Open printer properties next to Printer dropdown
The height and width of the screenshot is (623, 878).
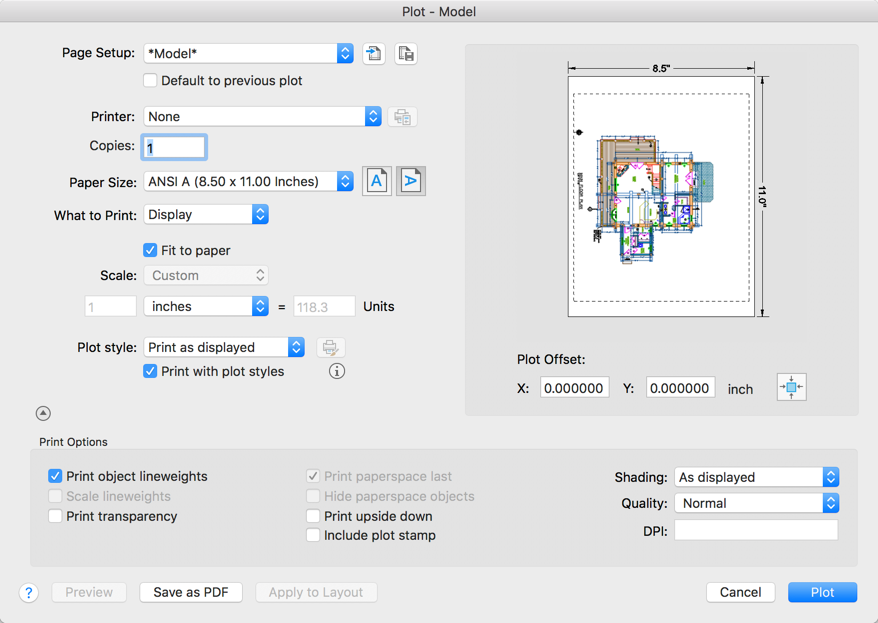point(403,116)
